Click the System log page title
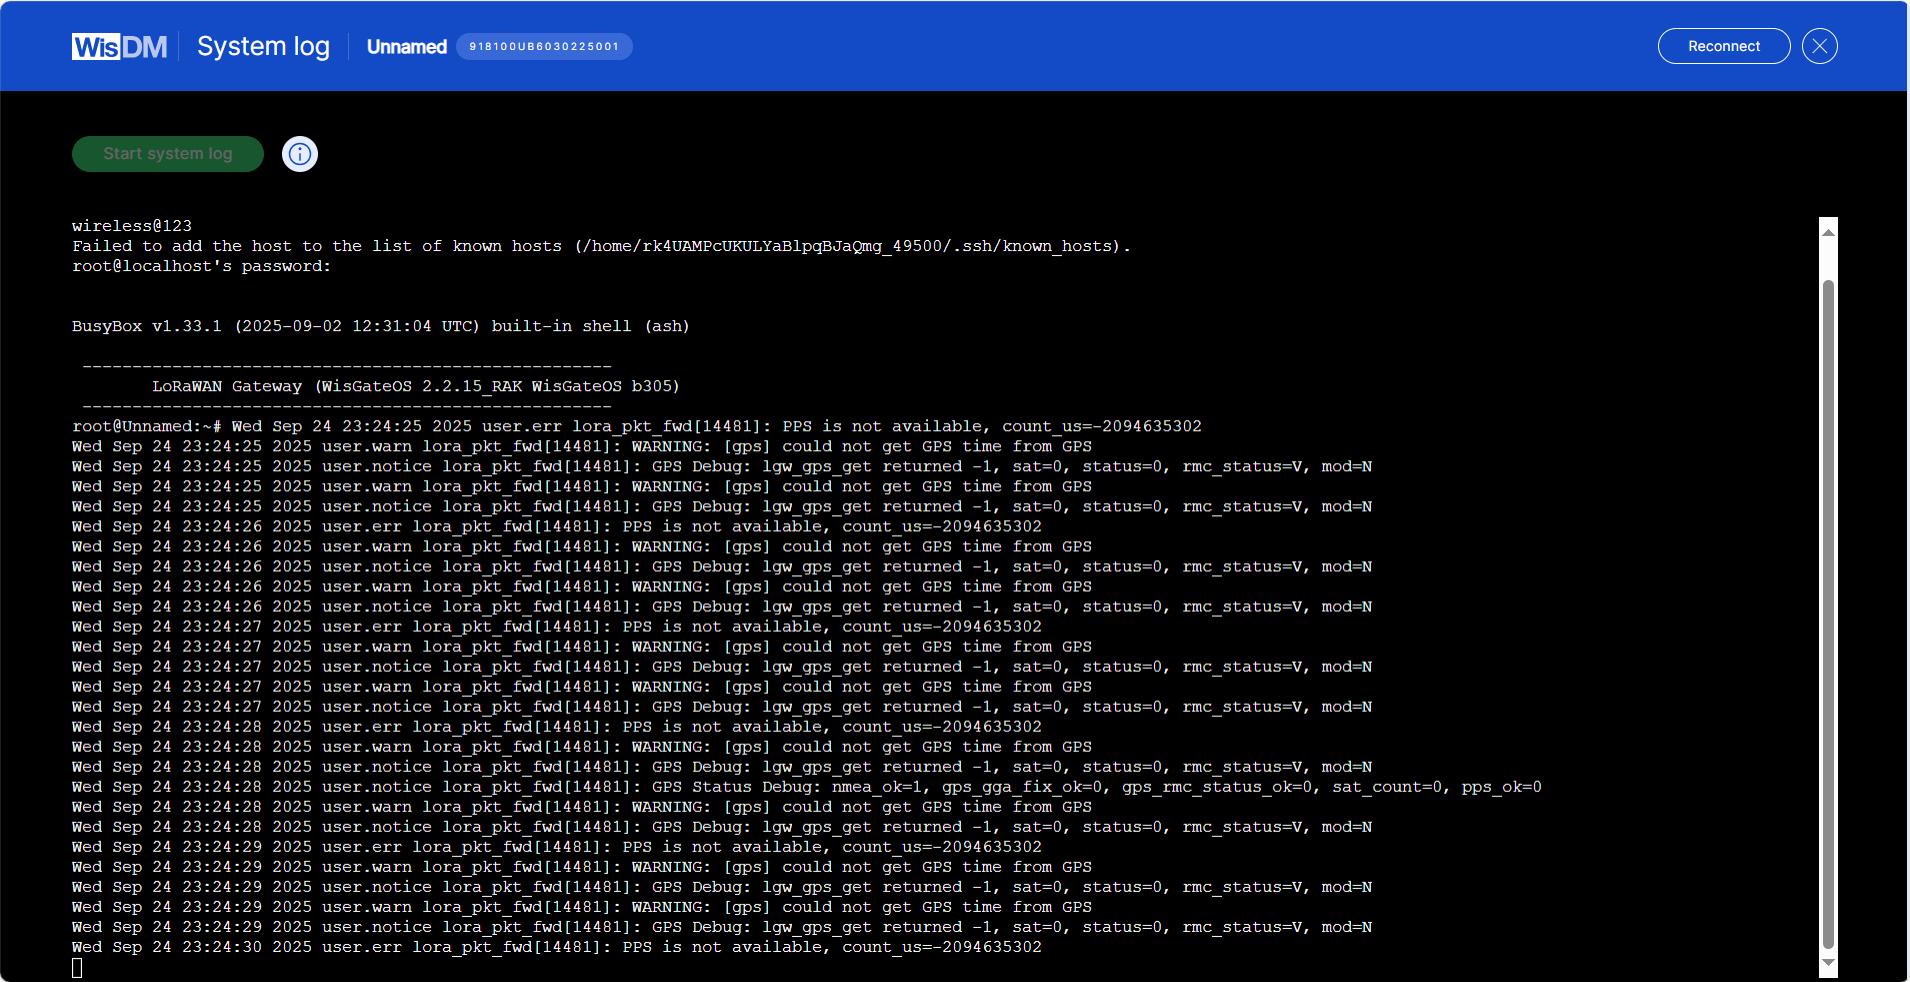1910x982 pixels. (x=263, y=46)
